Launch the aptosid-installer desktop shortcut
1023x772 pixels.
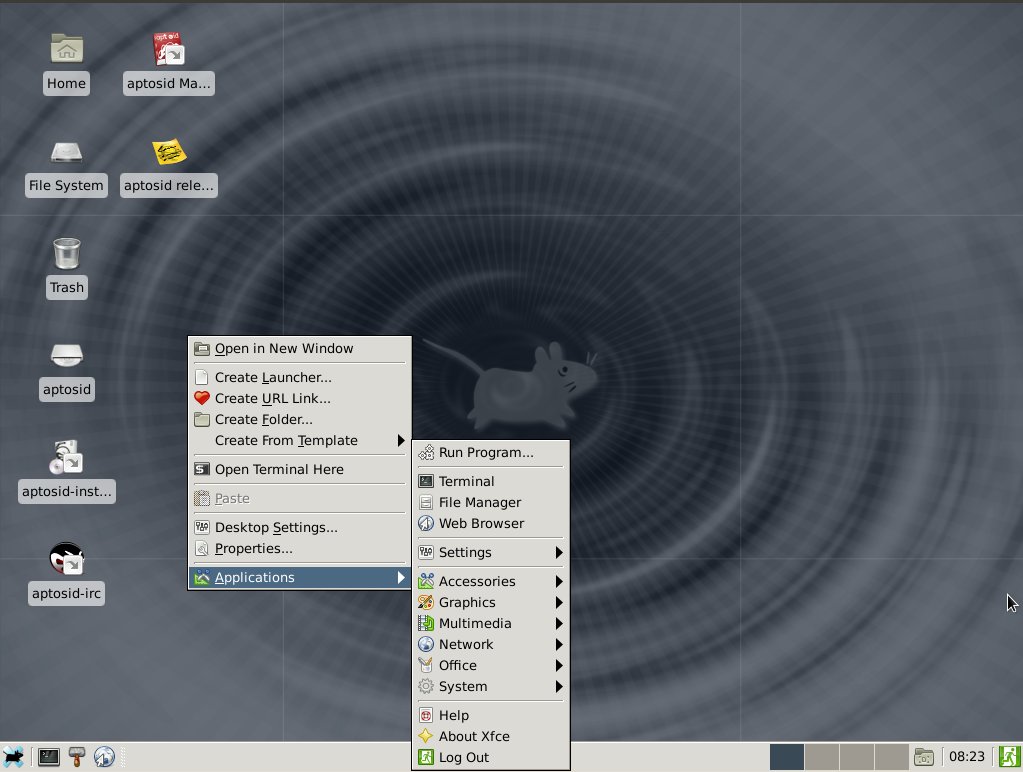(67, 457)
